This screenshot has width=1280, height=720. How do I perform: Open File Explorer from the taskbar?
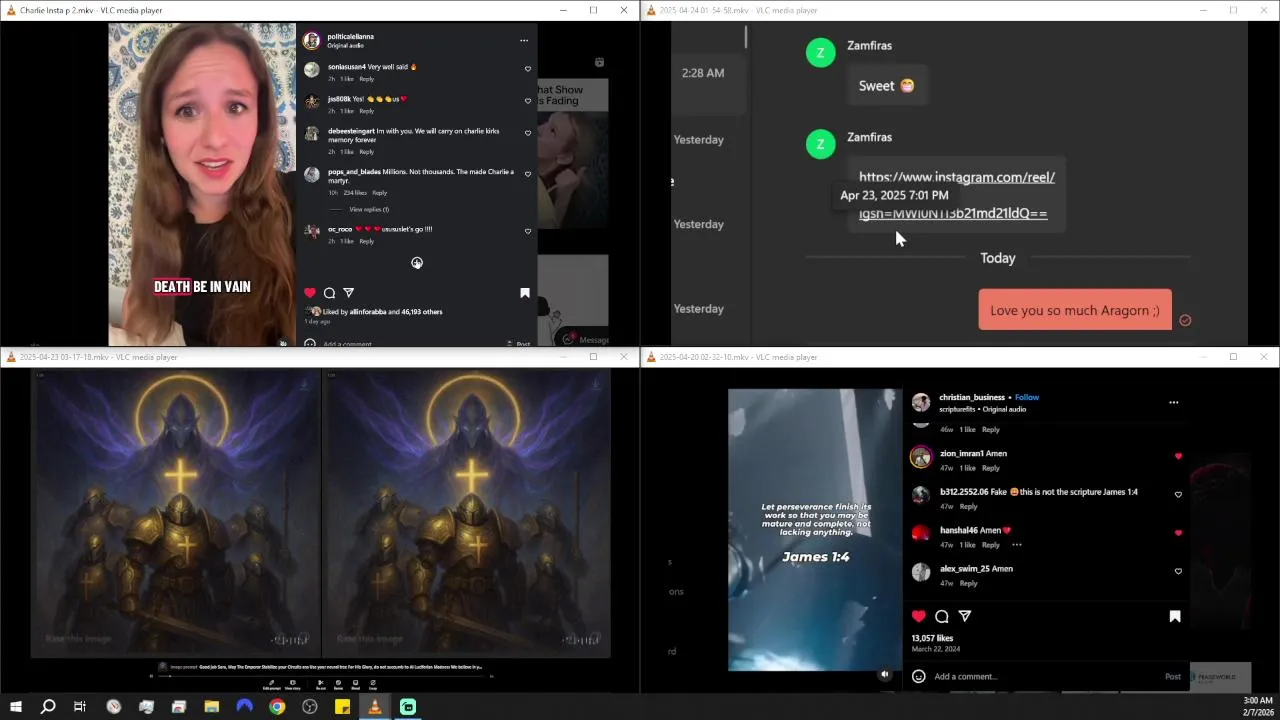212,707
